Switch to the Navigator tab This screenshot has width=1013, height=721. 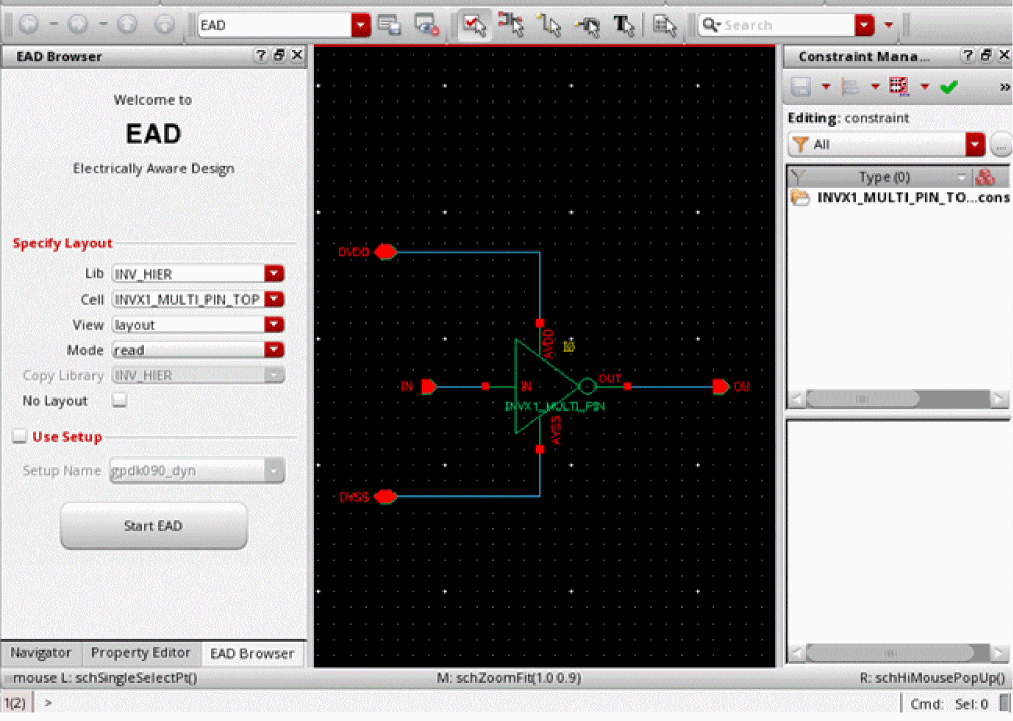[x=41, y=653]
